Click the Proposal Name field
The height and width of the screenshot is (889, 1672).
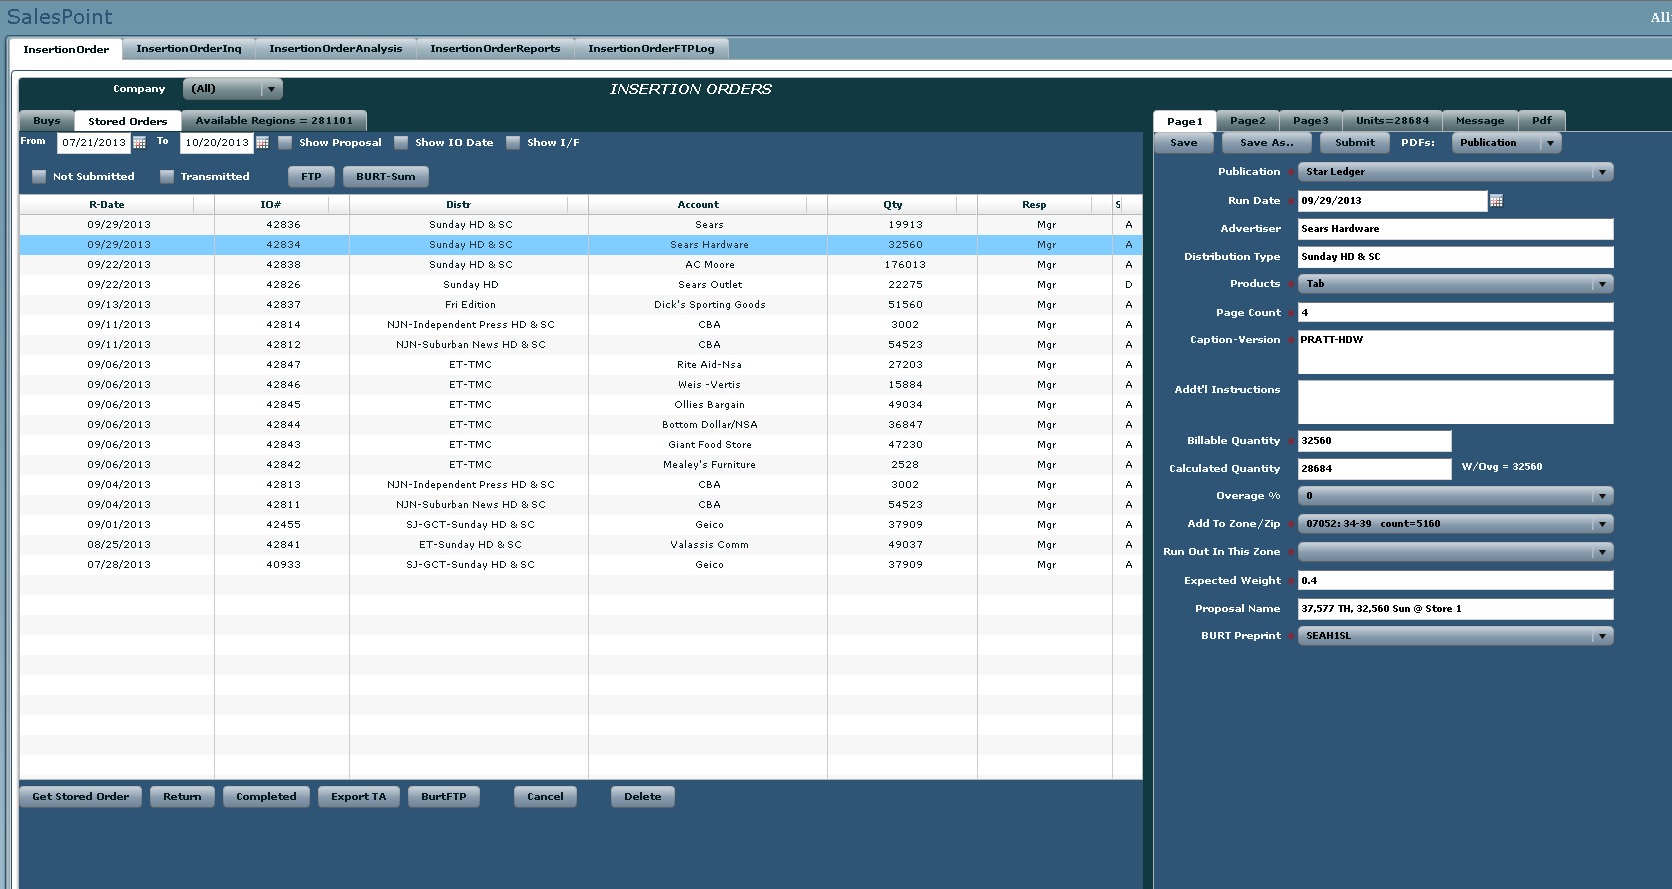click(1455, 609)
